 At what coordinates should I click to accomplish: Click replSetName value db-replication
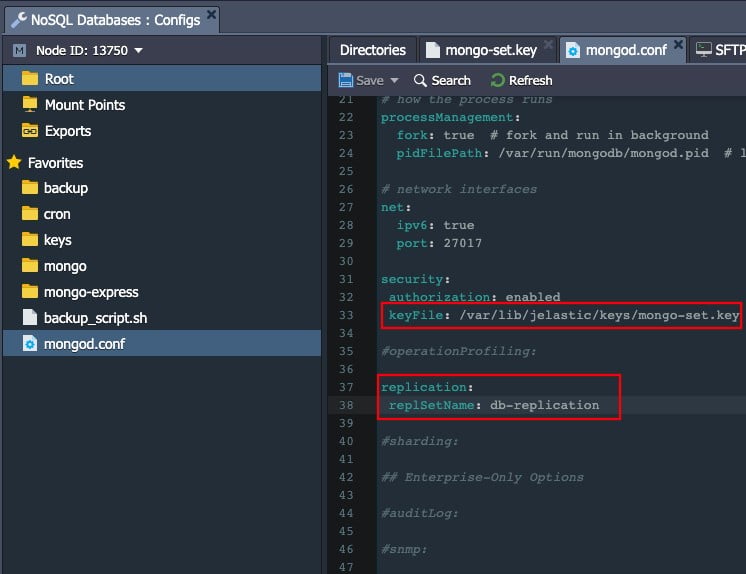(545, 405)
